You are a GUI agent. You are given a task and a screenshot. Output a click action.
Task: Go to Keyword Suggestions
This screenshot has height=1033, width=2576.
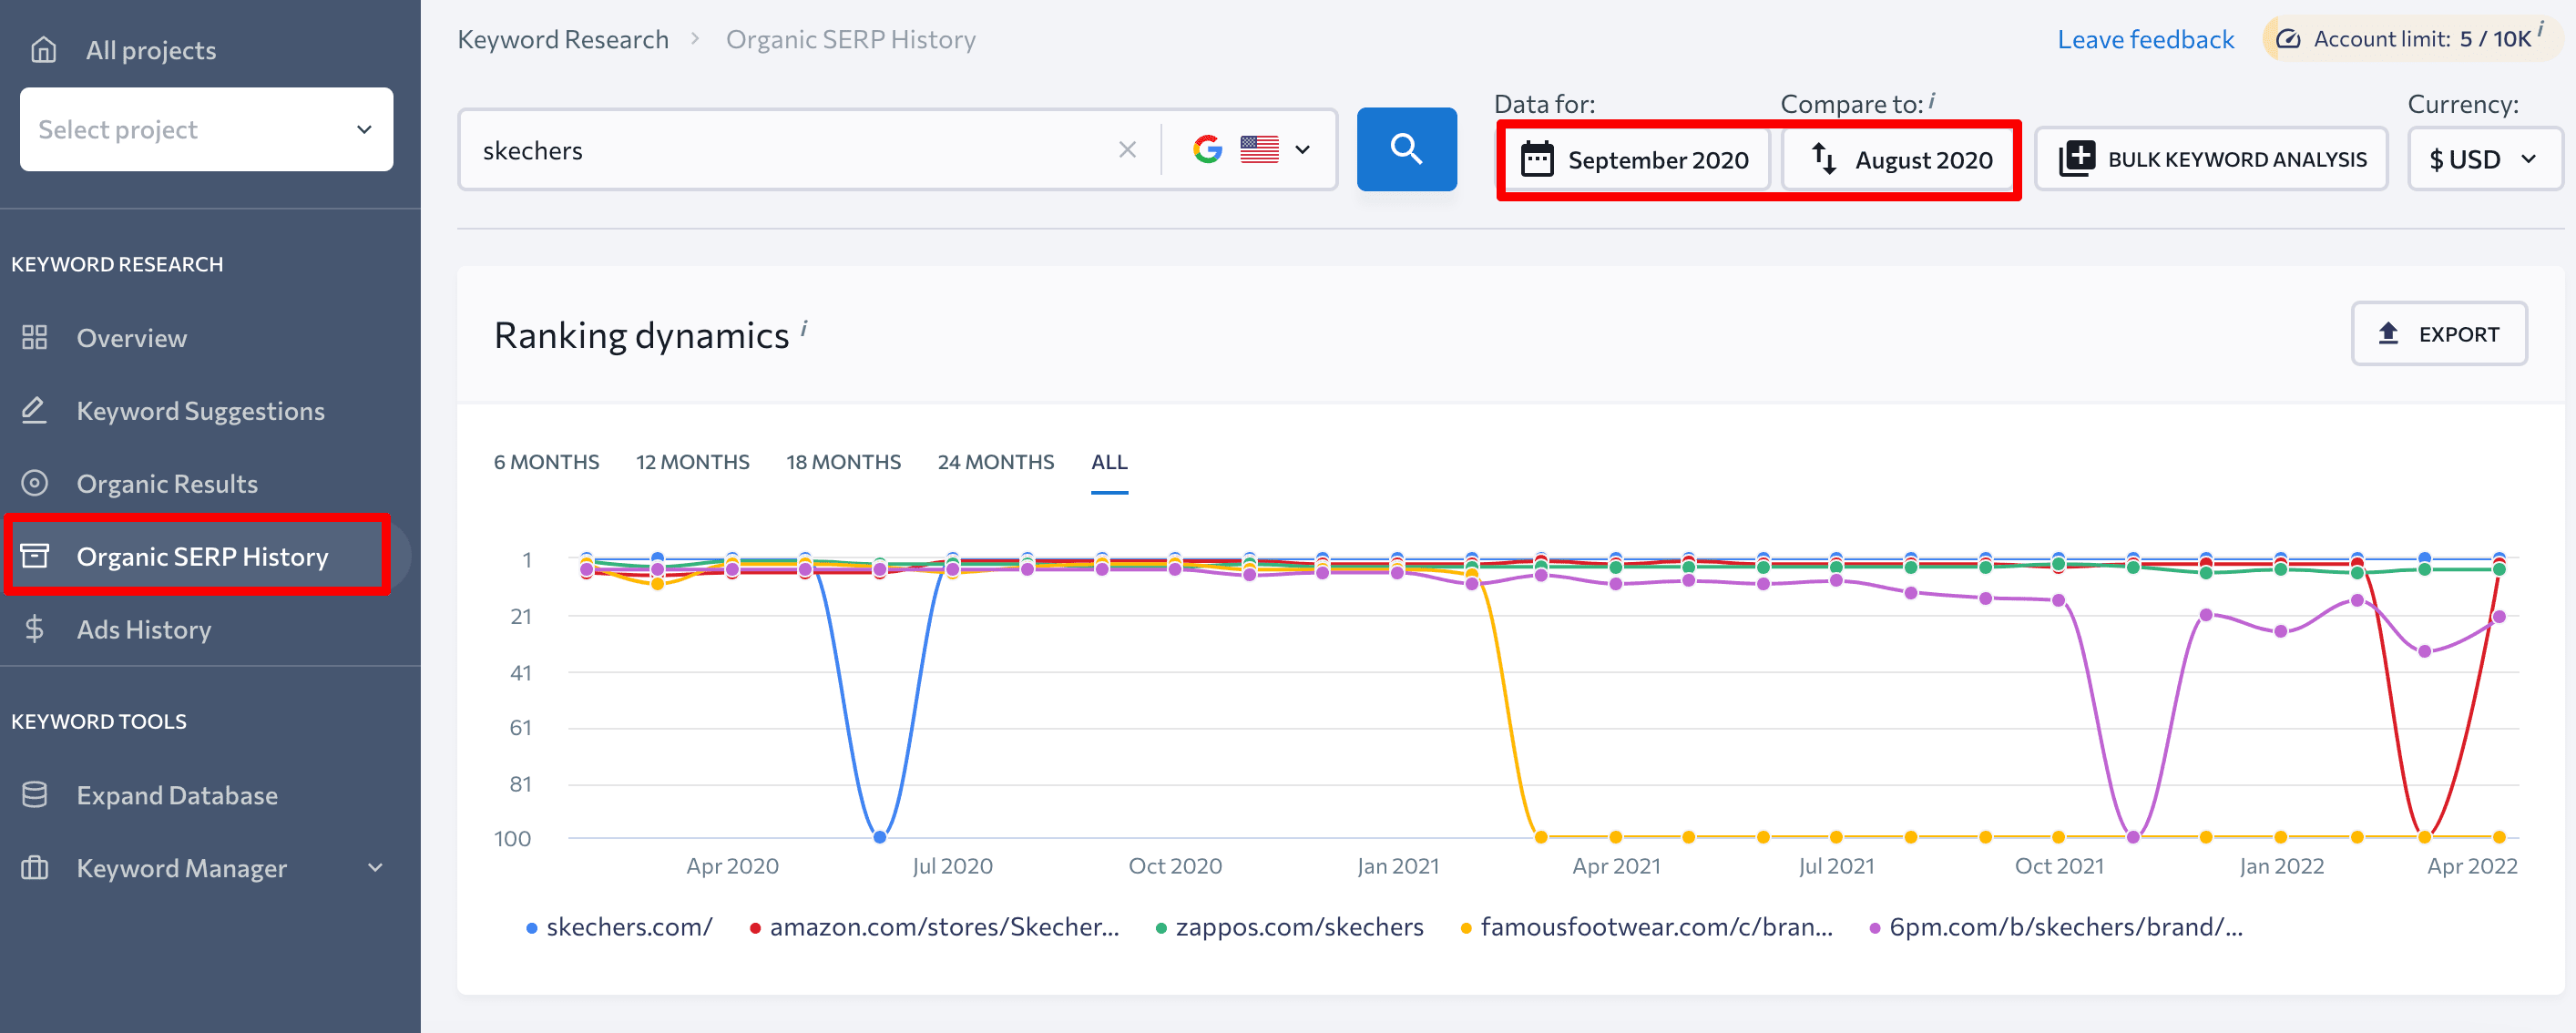pos(200,411)
